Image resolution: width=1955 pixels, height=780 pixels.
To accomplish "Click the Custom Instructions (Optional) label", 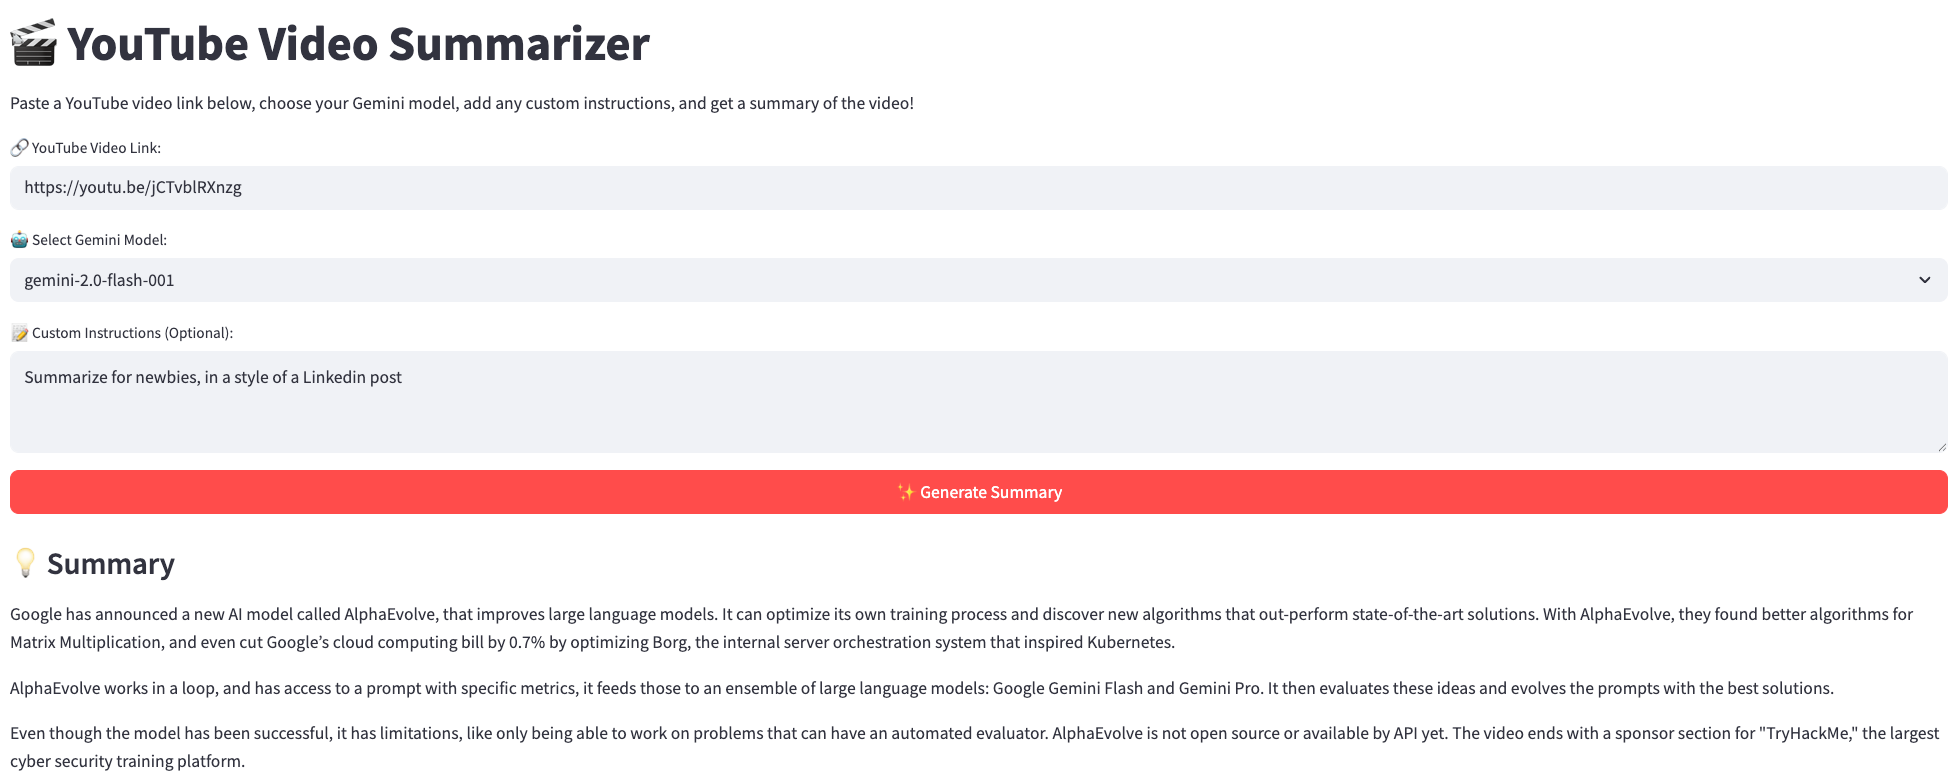I will [132, 333].
